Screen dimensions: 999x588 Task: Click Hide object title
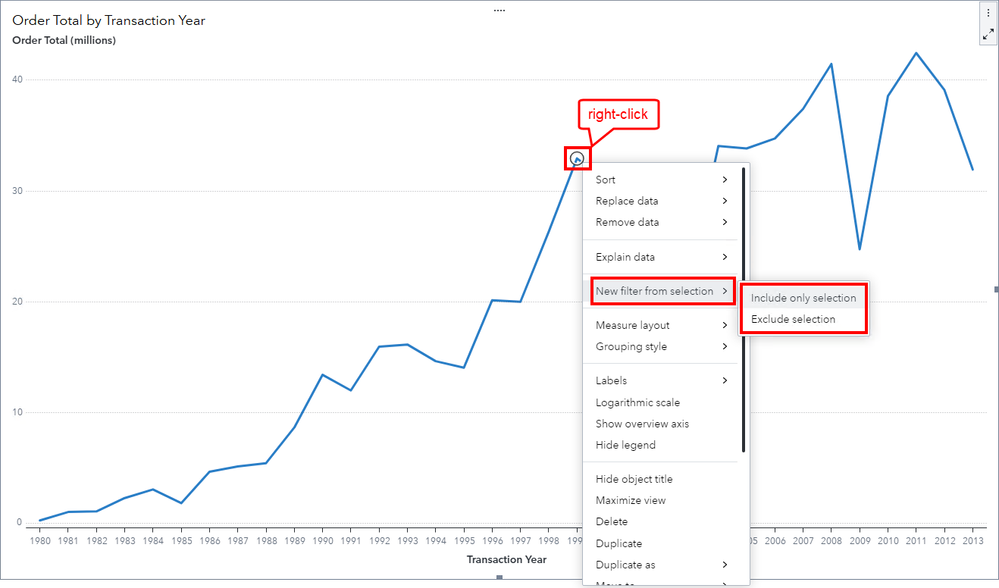coord(634,479)
